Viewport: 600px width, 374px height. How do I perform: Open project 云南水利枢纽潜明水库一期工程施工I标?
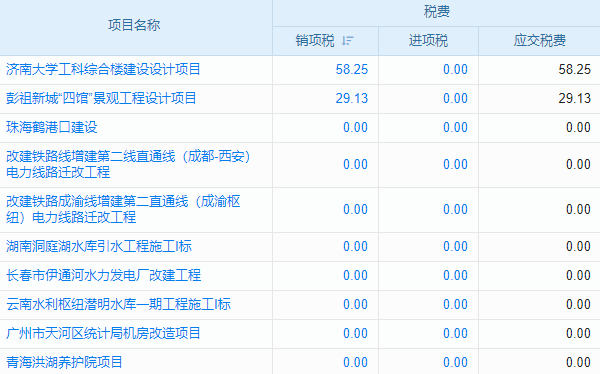click(118, 304)
